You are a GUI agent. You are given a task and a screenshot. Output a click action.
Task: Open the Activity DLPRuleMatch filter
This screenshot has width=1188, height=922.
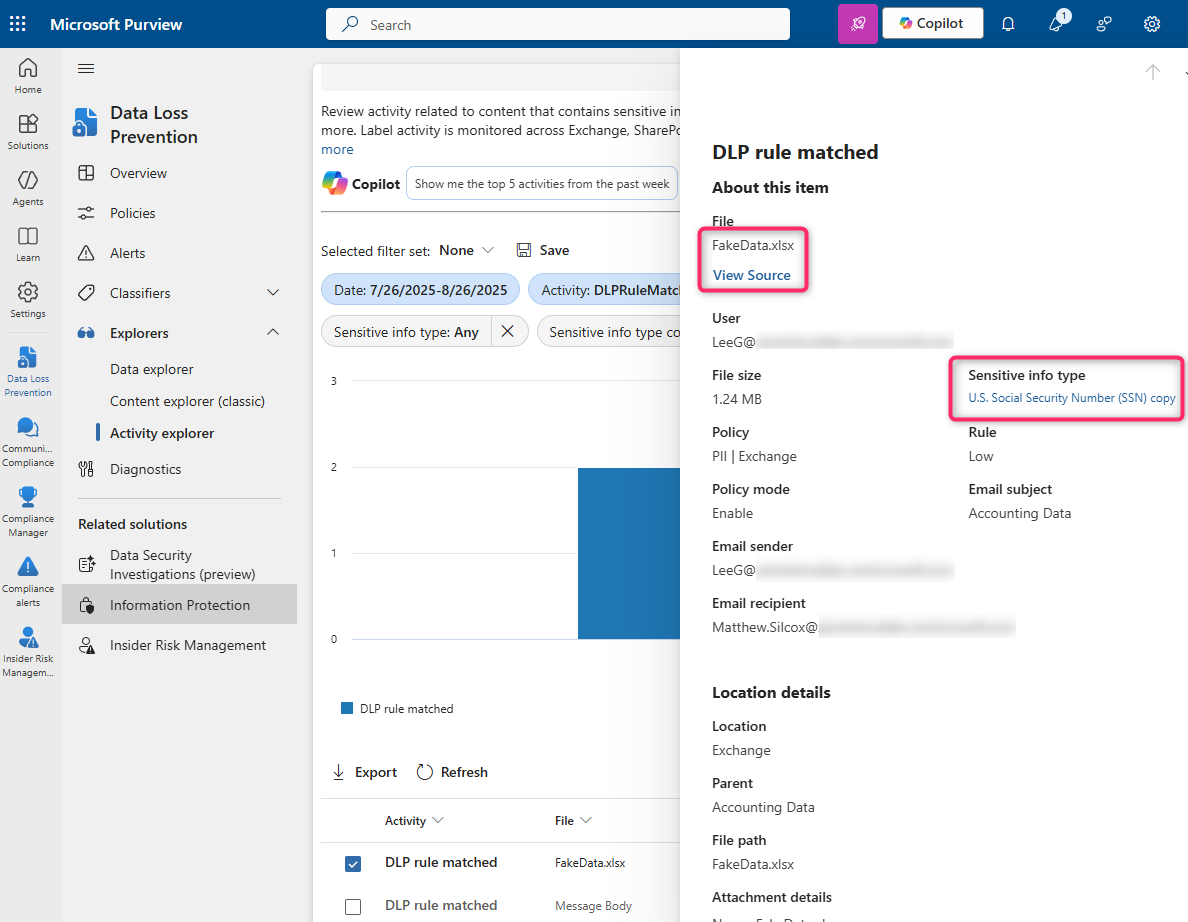tap(605, 290)
